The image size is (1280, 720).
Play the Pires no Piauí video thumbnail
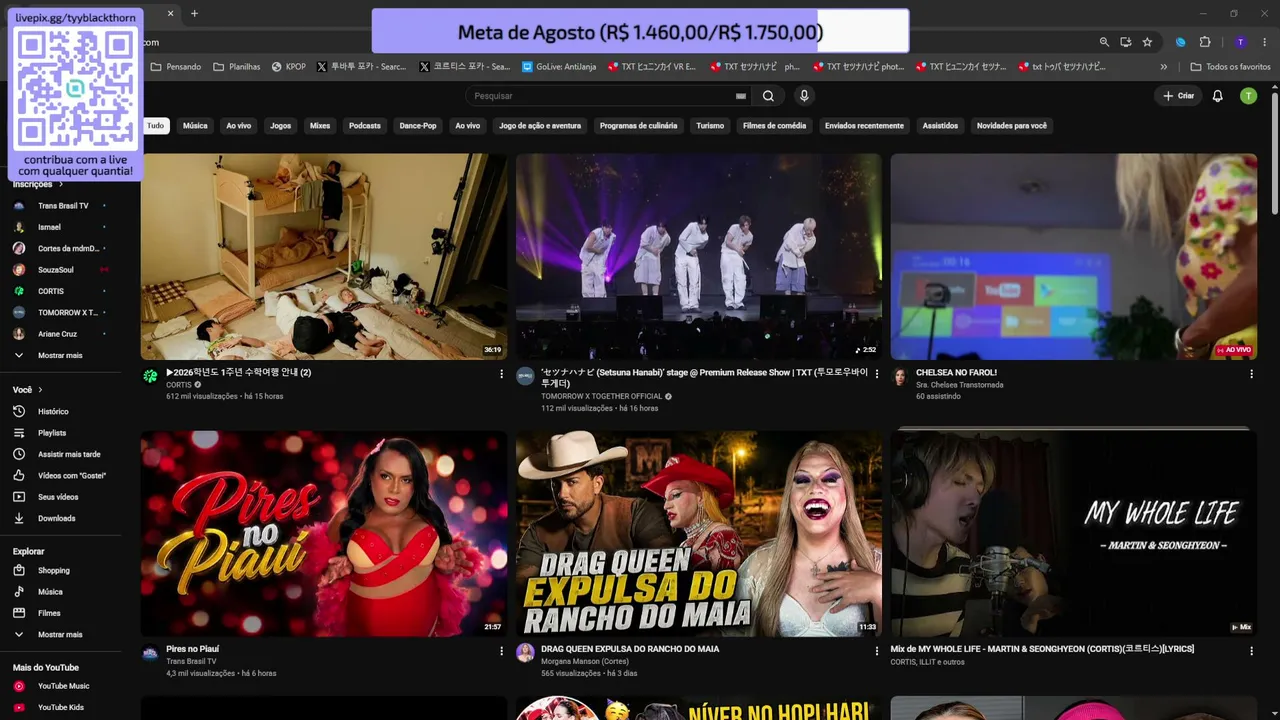(x=324, y=534)
